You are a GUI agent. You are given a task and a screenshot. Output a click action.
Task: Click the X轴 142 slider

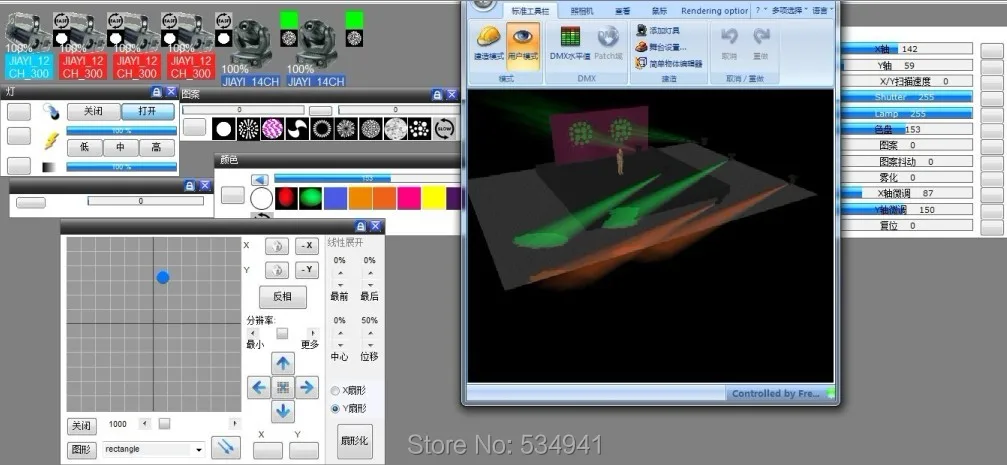click(907, 49)
